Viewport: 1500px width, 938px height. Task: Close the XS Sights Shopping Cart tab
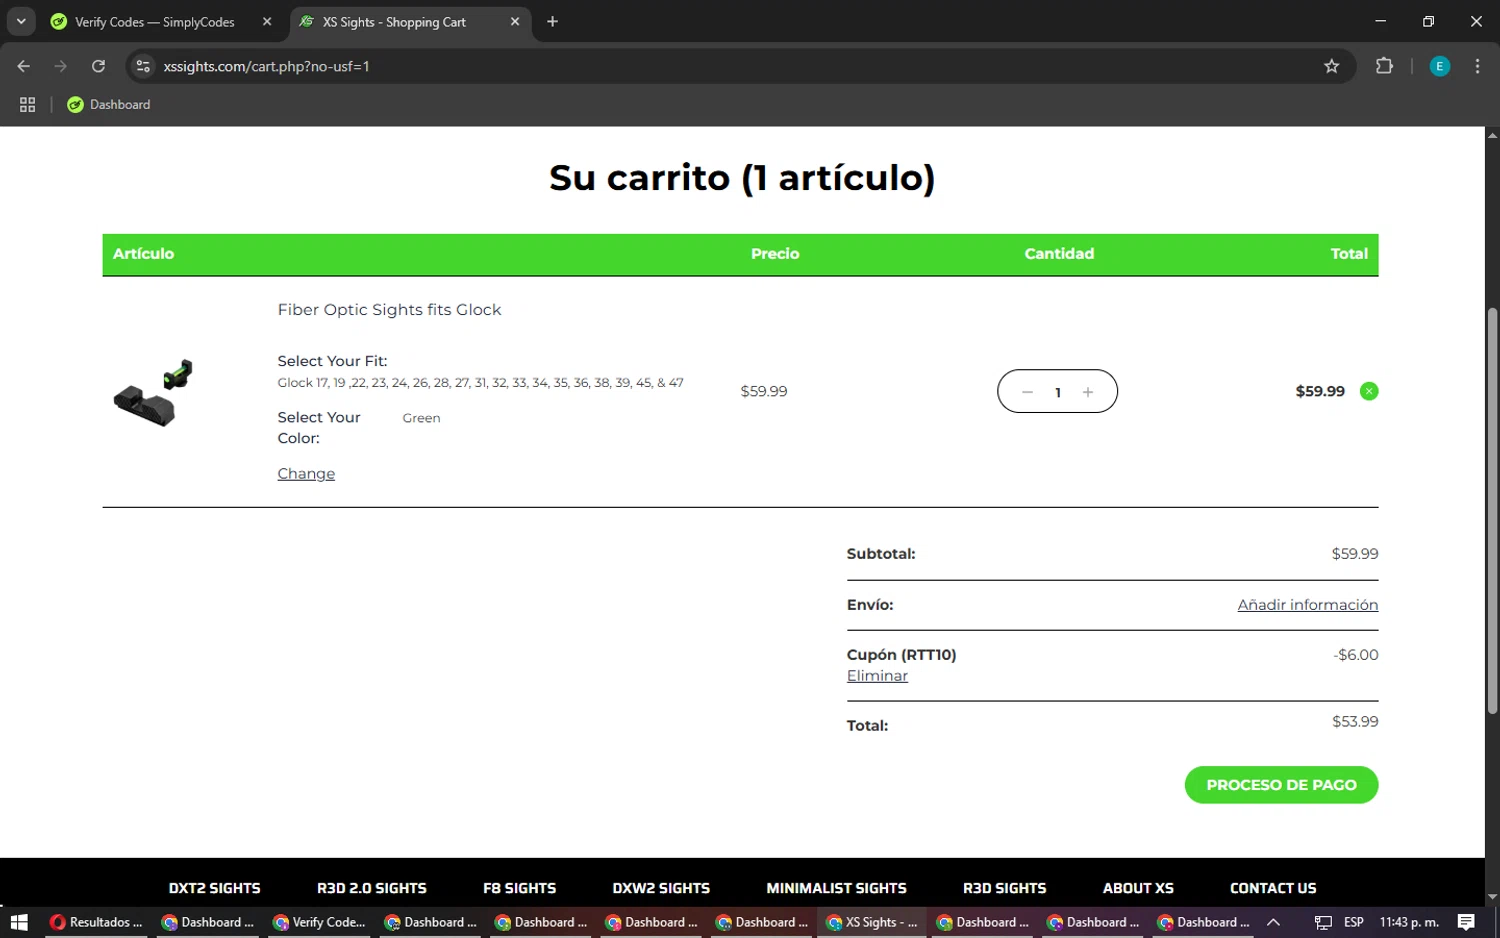point(515,22)
